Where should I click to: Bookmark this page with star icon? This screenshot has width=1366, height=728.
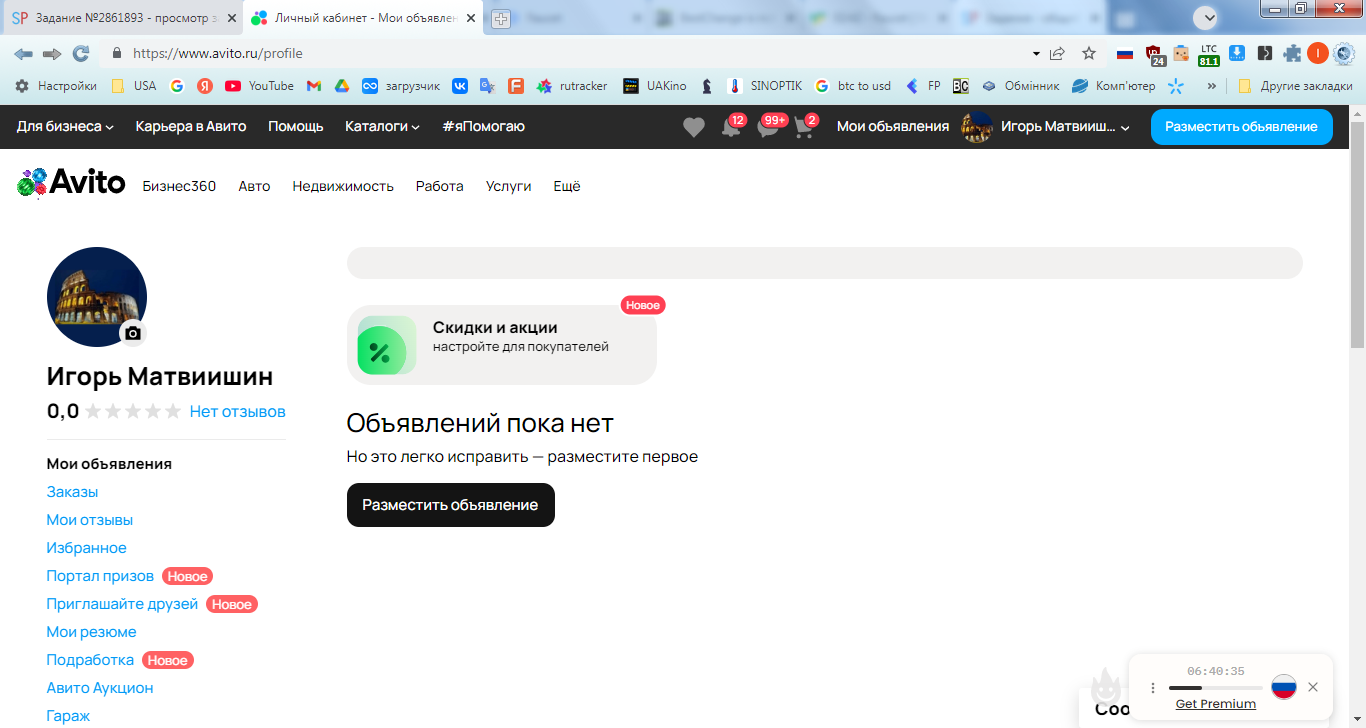[x=1089, y=53]
